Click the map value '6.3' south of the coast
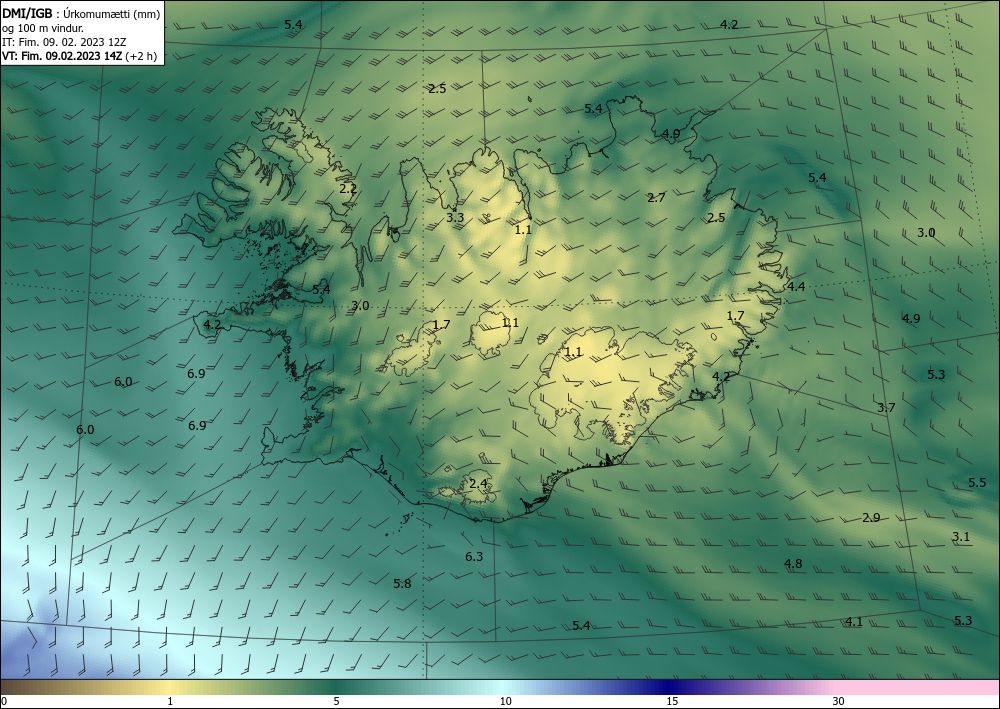 tap(474, 557)
